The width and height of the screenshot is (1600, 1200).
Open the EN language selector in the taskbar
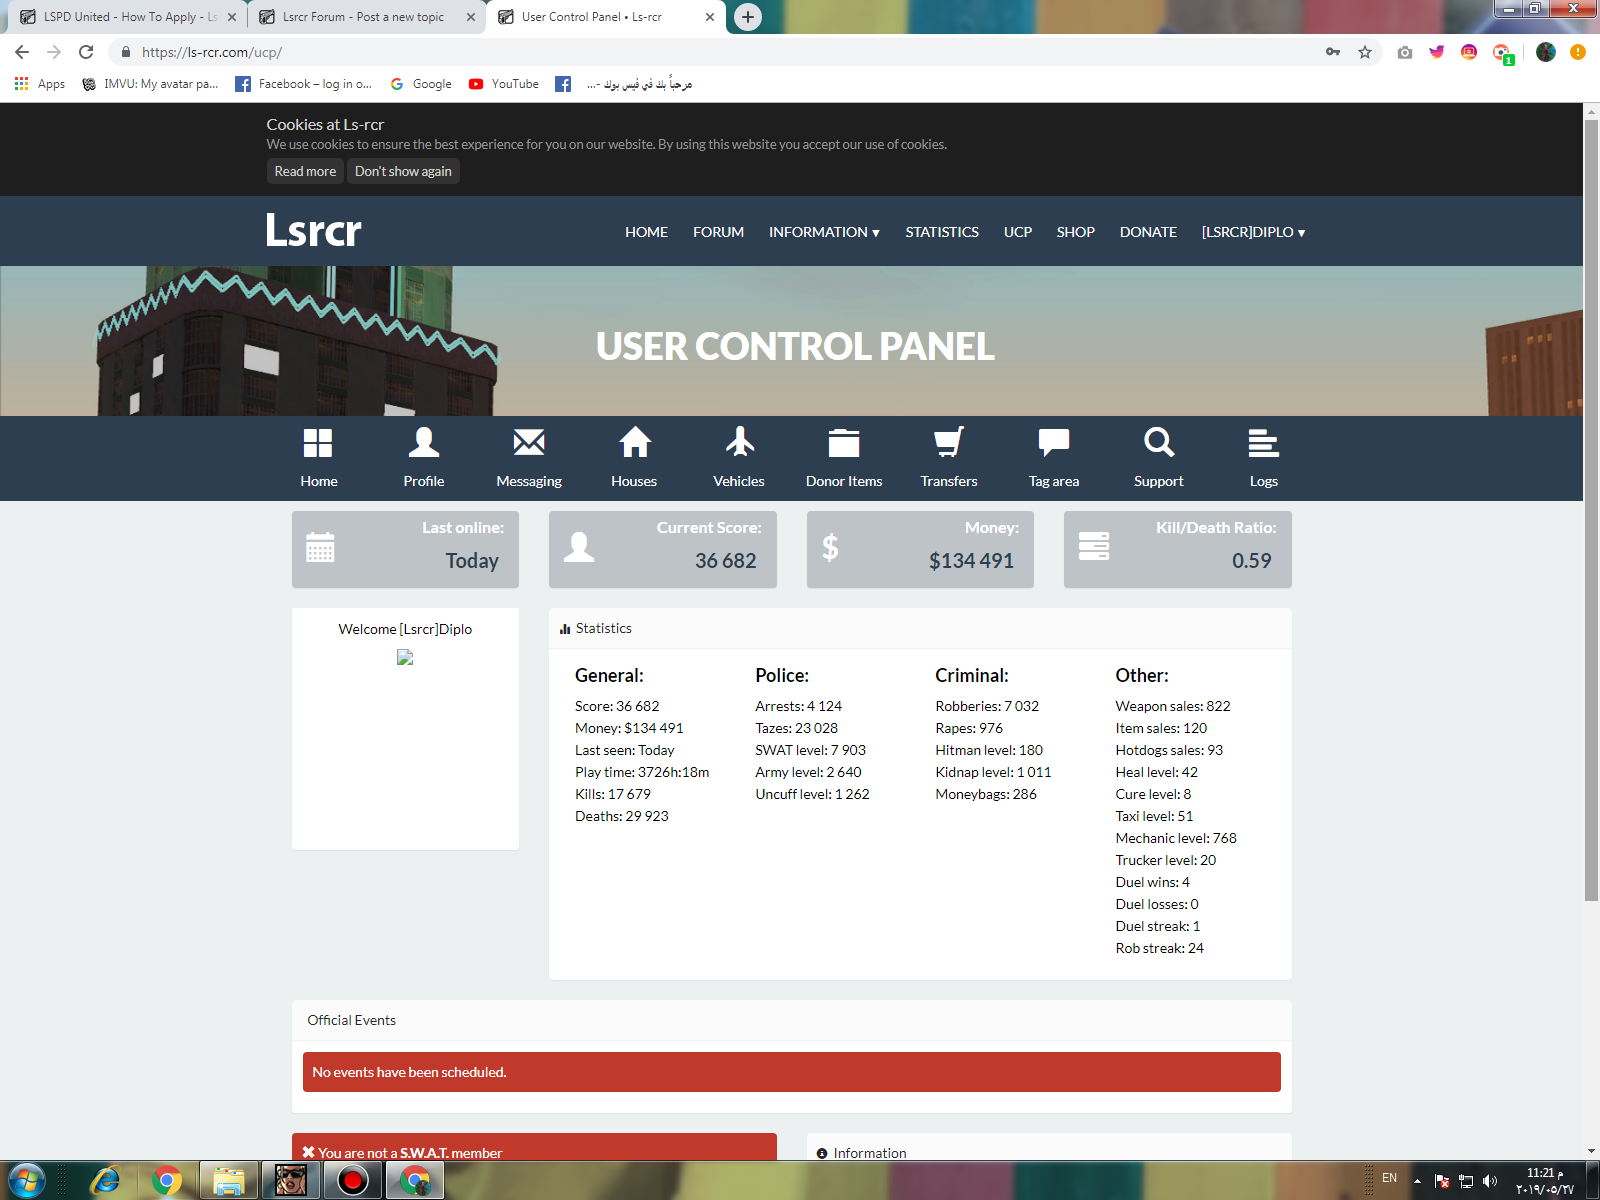1389,1178
